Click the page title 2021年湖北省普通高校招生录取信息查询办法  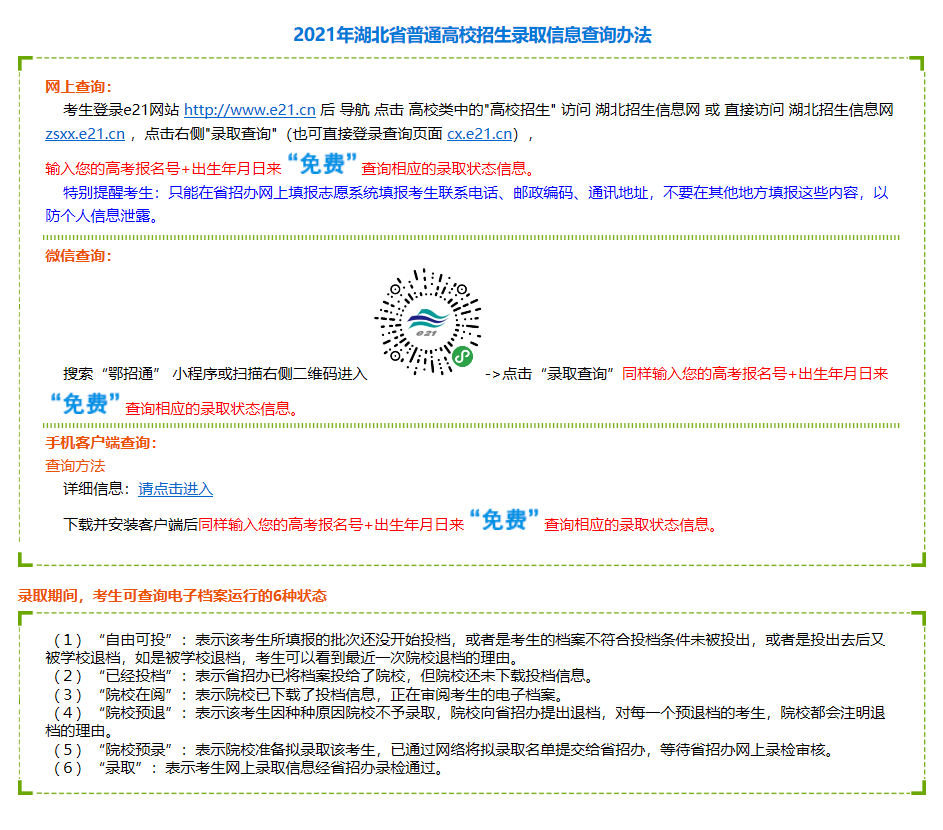472,35
